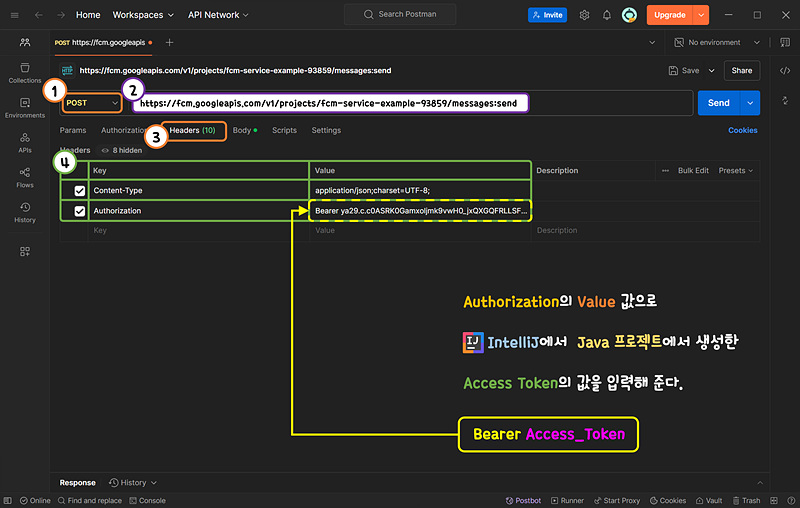This screenshot has width=800, height=508.
Task: Open the Send options arrow
Action: click(x=750, y=103)
